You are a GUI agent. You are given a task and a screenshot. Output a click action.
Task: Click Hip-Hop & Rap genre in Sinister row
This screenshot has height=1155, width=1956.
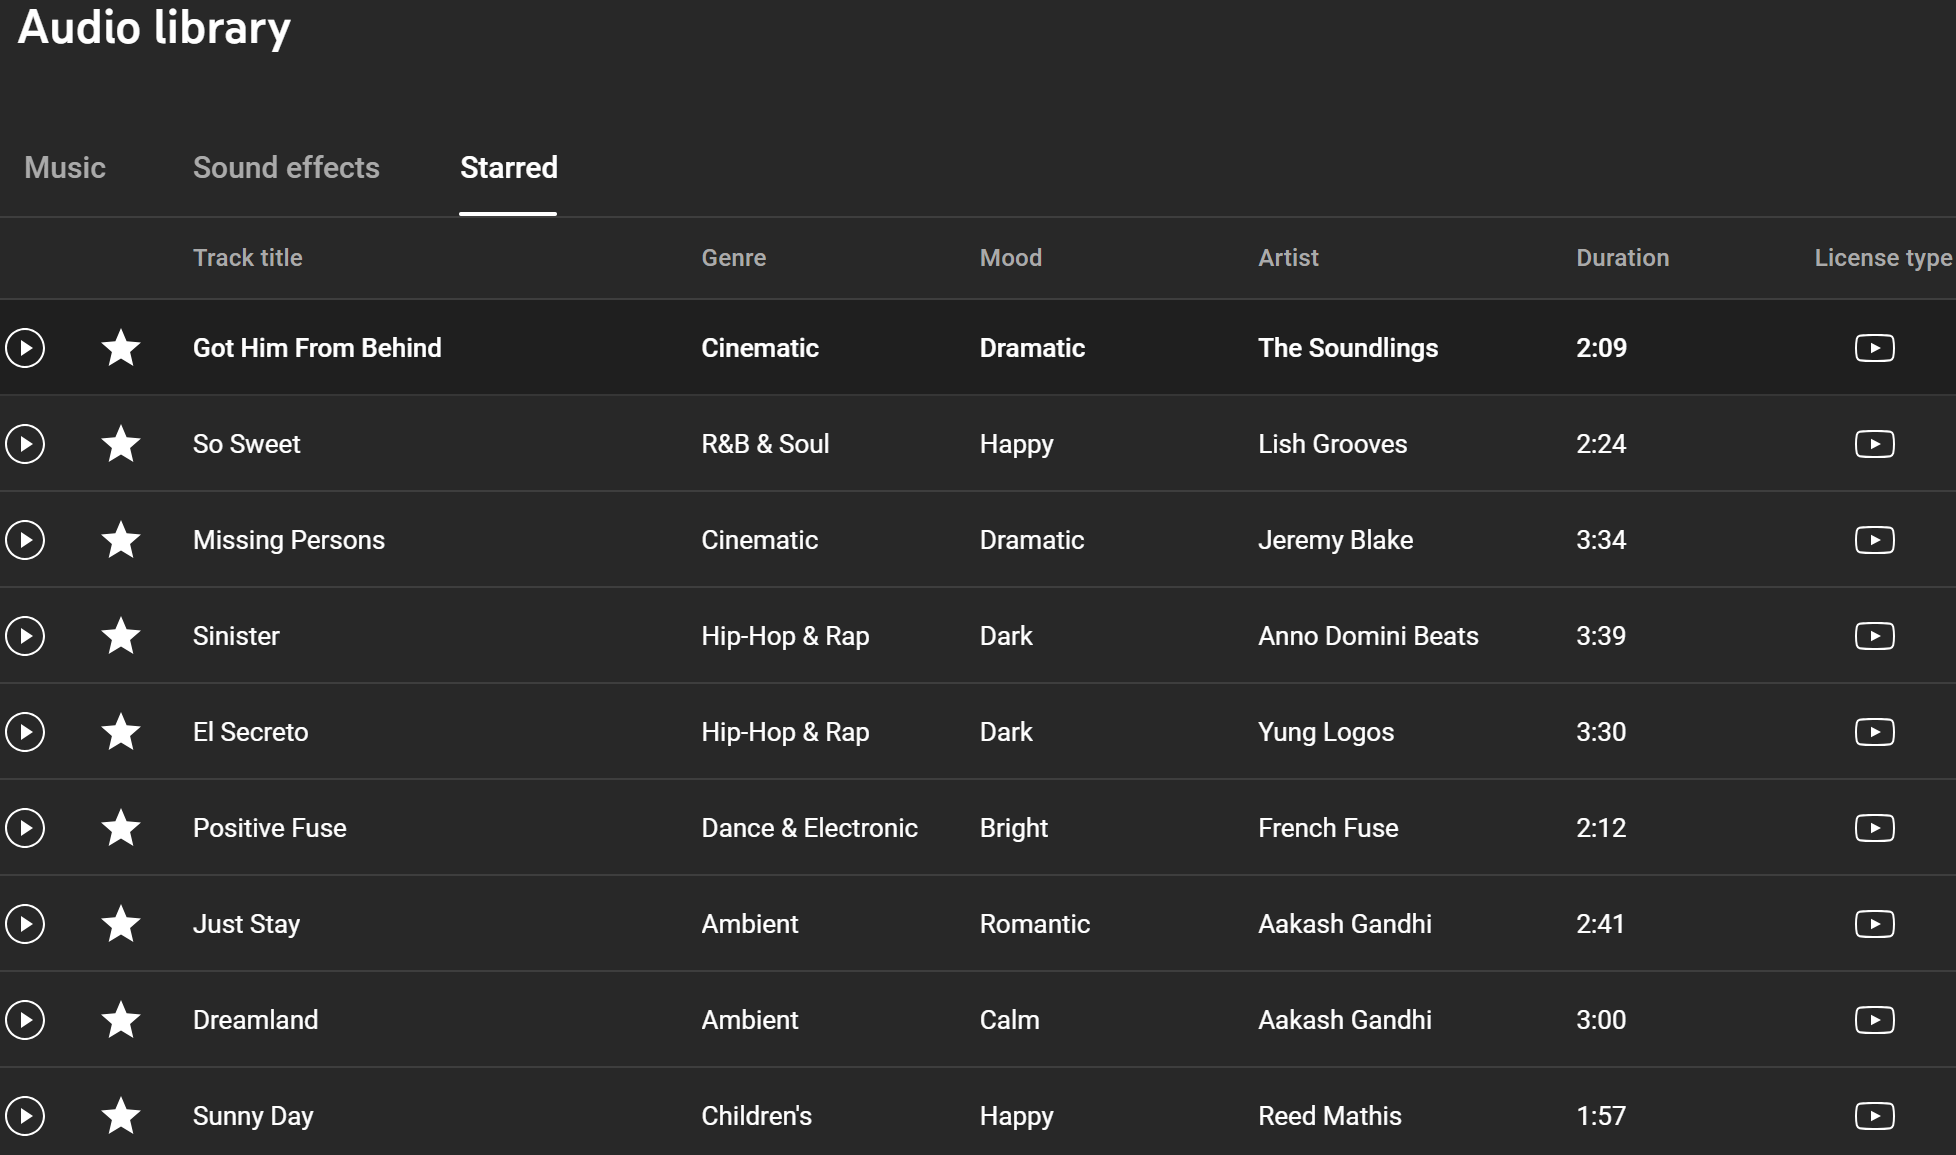785,636
